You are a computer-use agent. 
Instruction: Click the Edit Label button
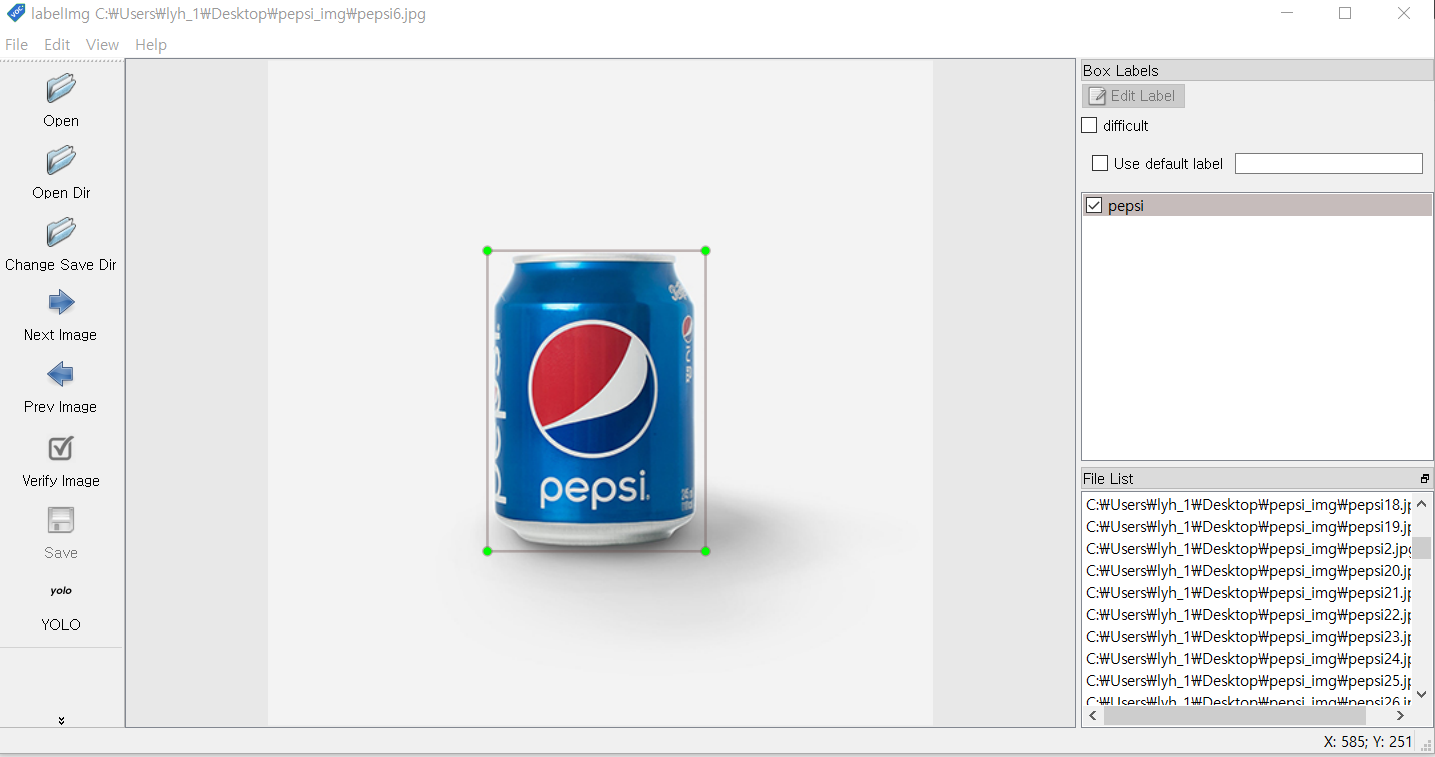tap(1133, 96)
